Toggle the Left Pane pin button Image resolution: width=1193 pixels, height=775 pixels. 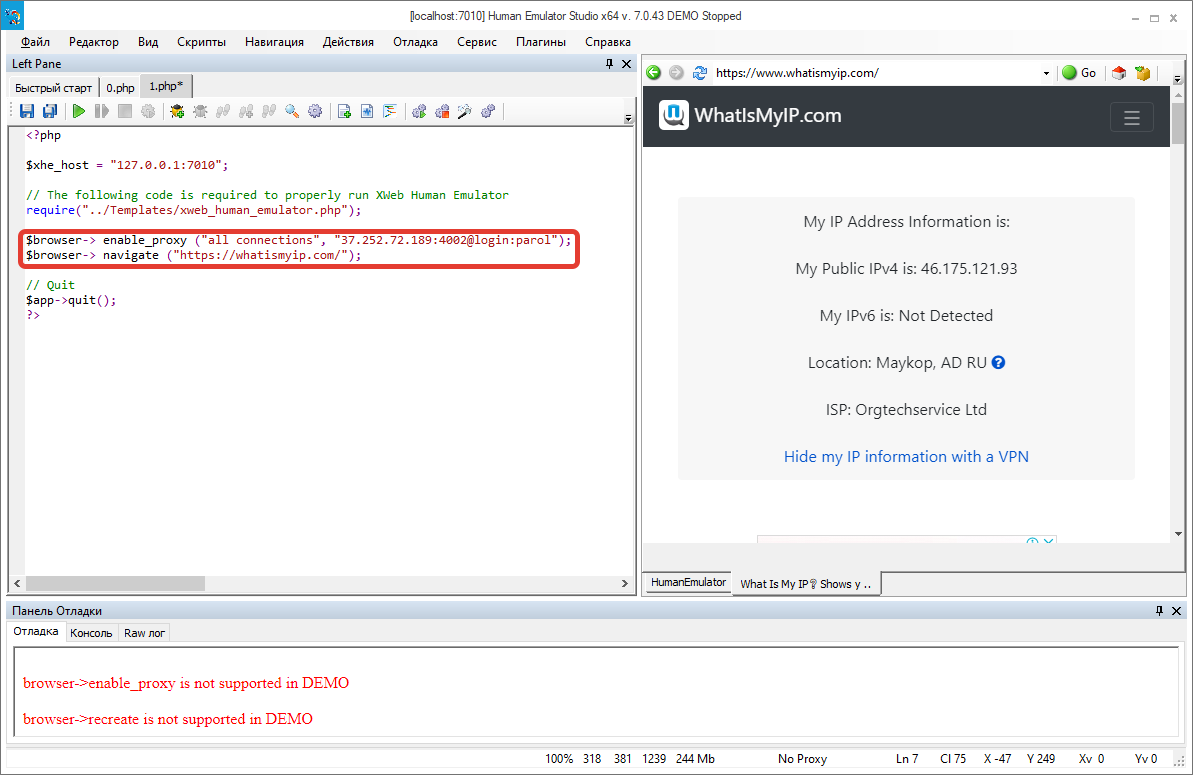609,64
